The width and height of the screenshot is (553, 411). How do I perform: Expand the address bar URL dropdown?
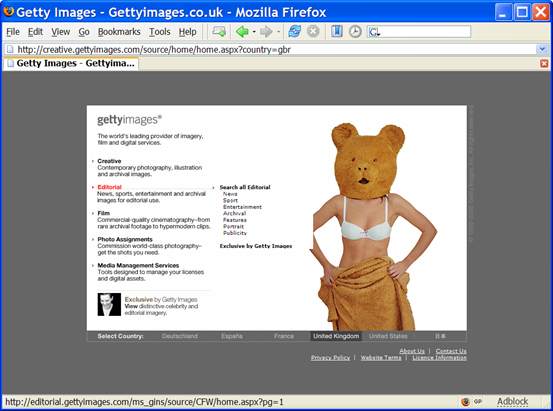542,49
